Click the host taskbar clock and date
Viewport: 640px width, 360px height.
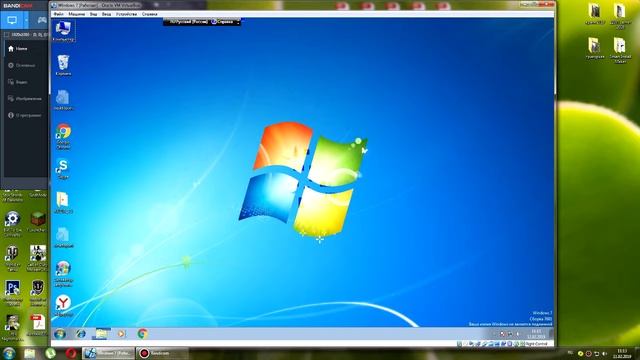(x=622, y=353)
